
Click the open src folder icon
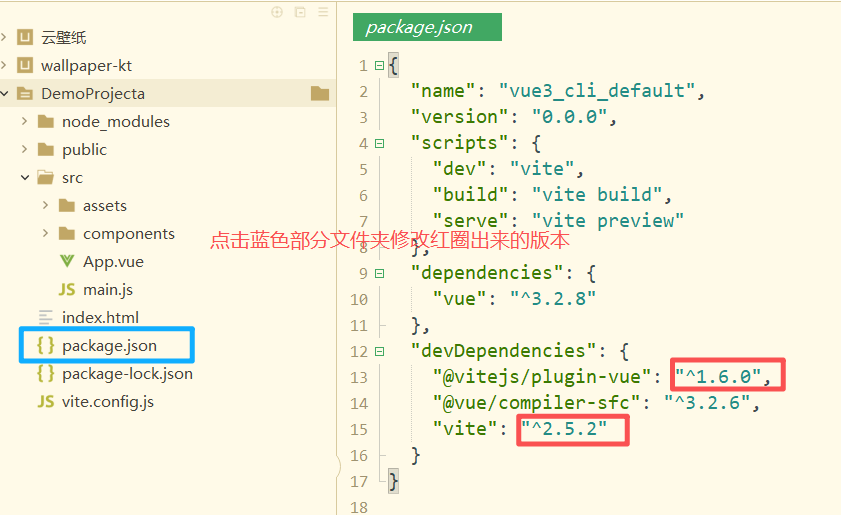[46, 177]
